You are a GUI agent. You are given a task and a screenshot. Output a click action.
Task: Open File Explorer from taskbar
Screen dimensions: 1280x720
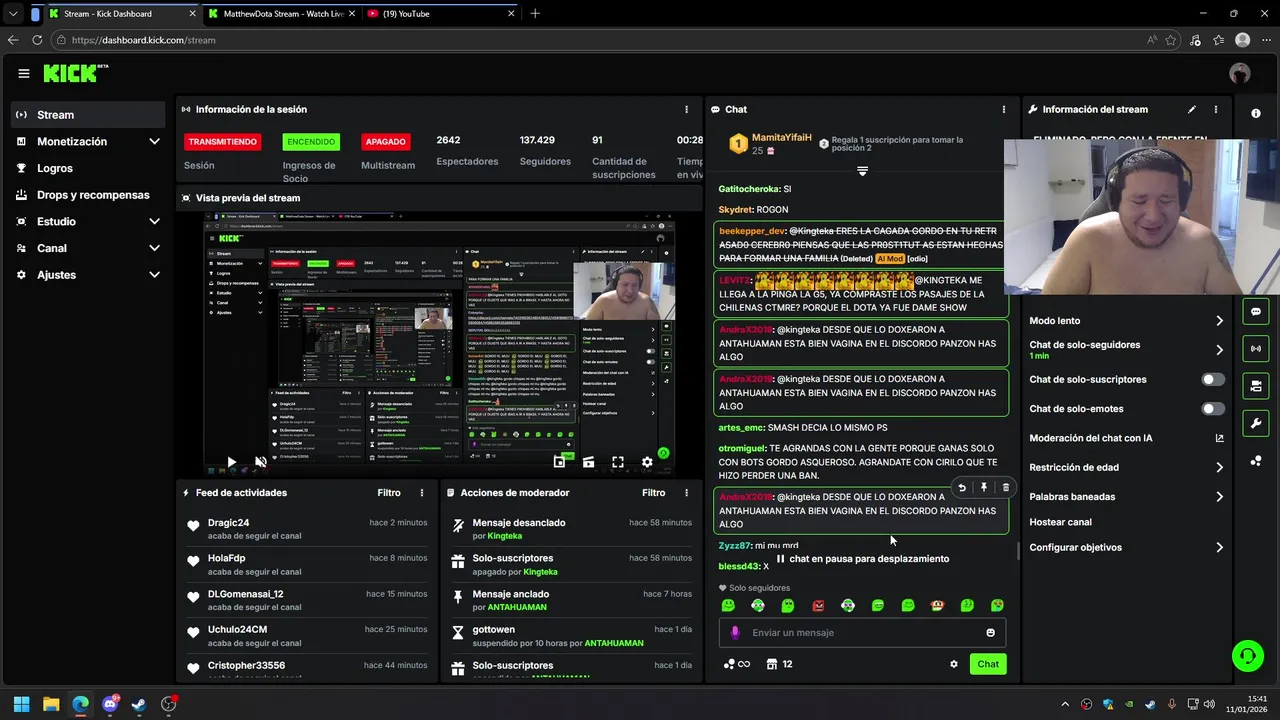51,704
